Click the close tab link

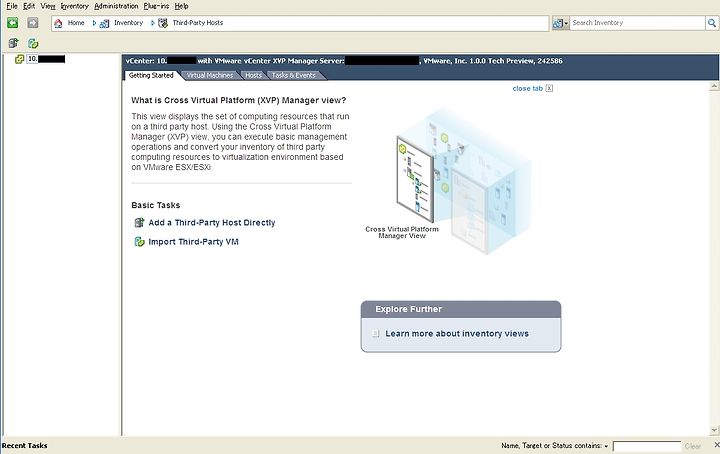pyautogui.click(x=528, y=89)
